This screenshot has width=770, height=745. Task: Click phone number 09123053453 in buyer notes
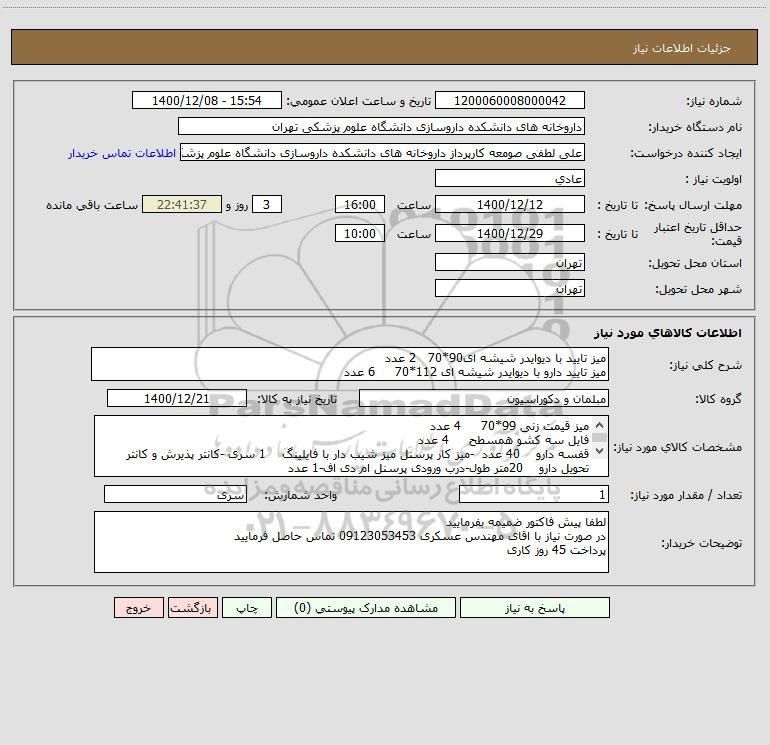pyautogui.click(x=378, y=536)
